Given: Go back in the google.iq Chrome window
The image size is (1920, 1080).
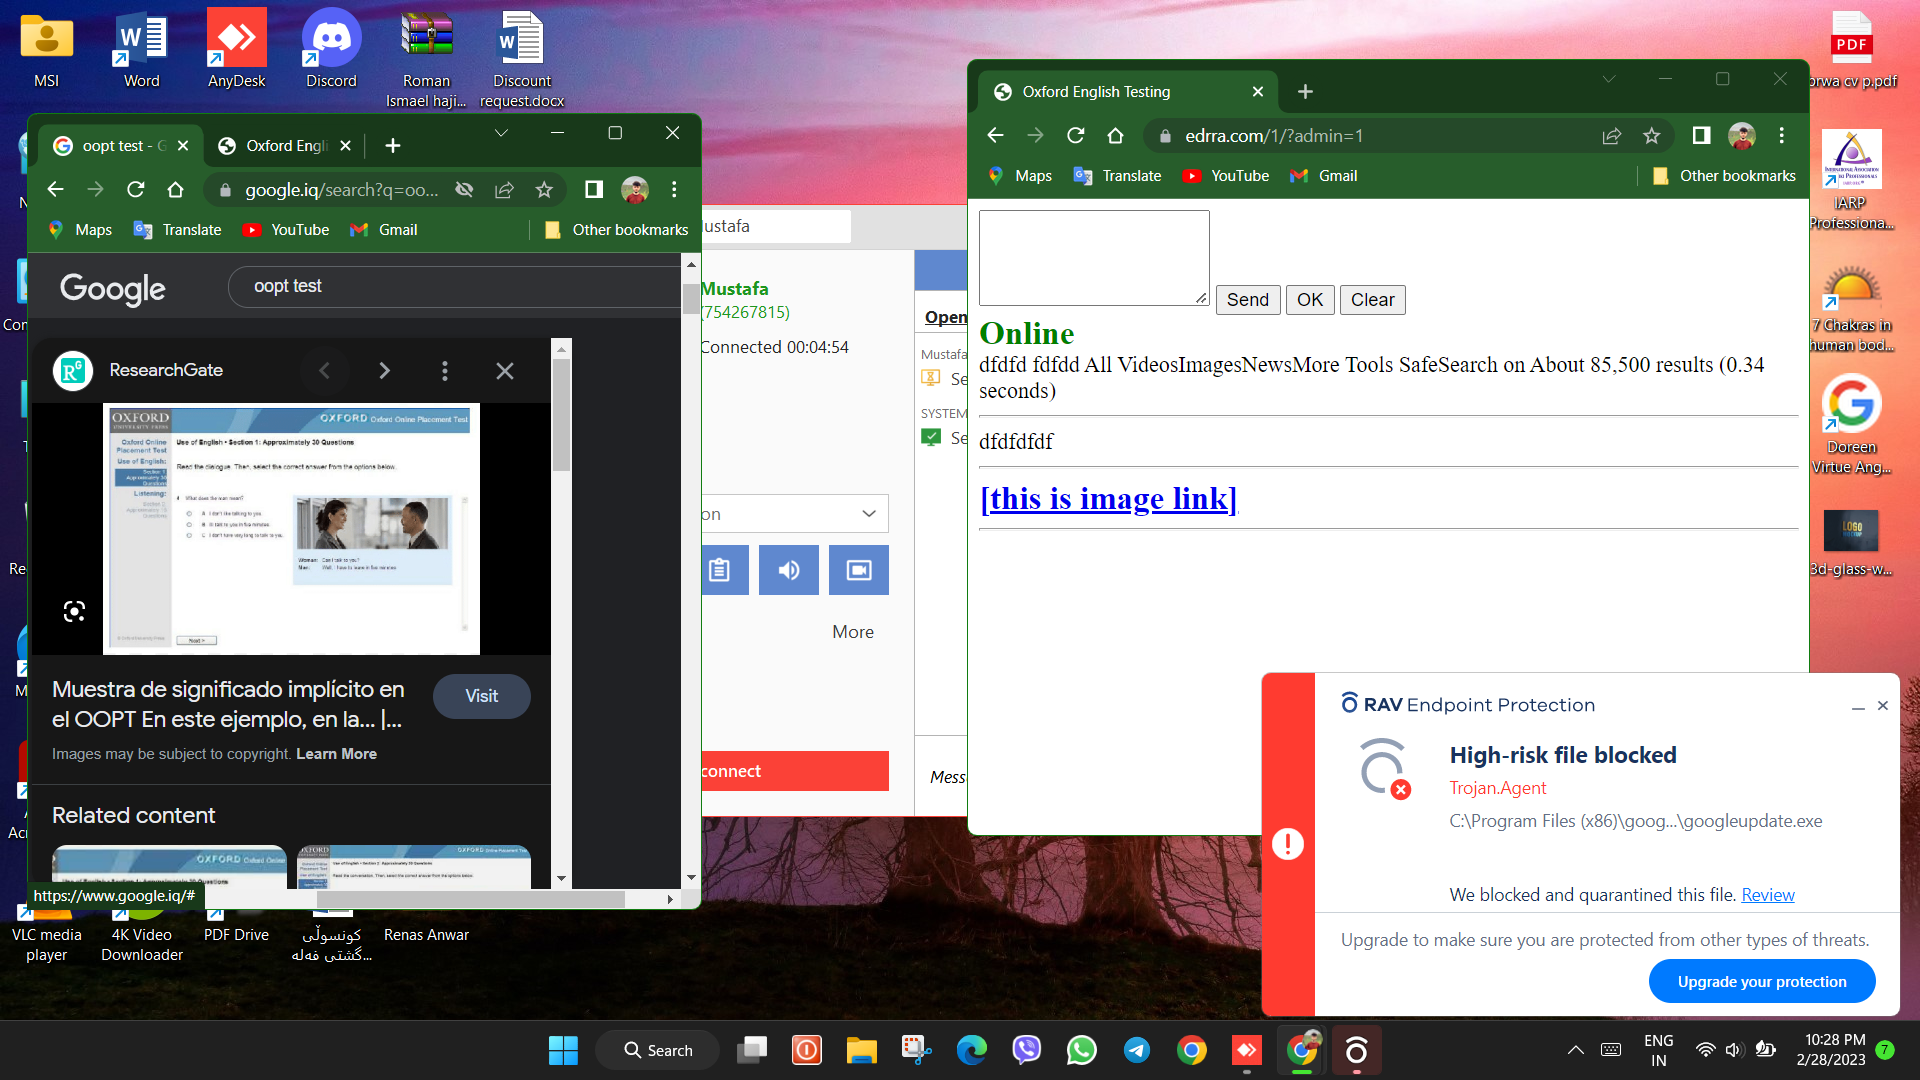Looking at the screenshot, I should click(x=56, y=190).
